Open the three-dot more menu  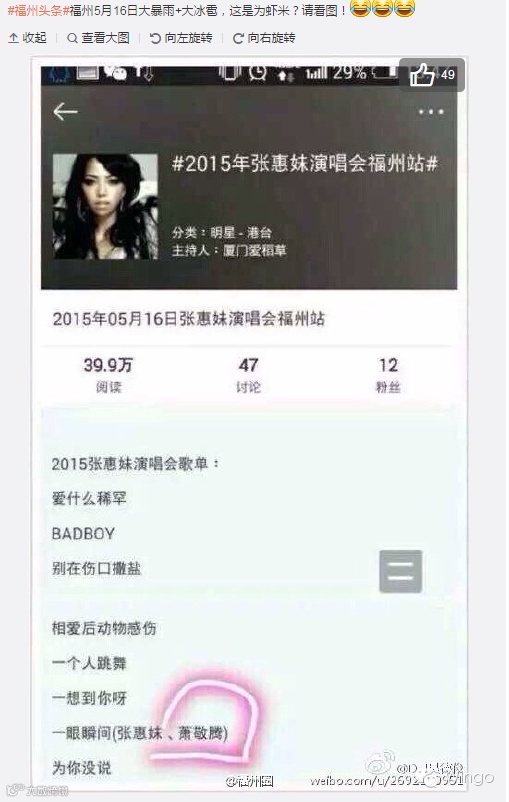click(x=431, y=112)
